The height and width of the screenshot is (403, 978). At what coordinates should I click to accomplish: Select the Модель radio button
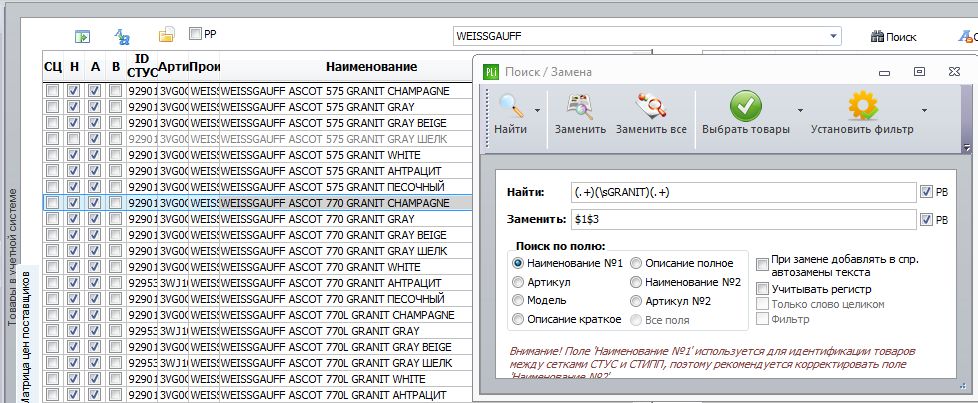518,301
